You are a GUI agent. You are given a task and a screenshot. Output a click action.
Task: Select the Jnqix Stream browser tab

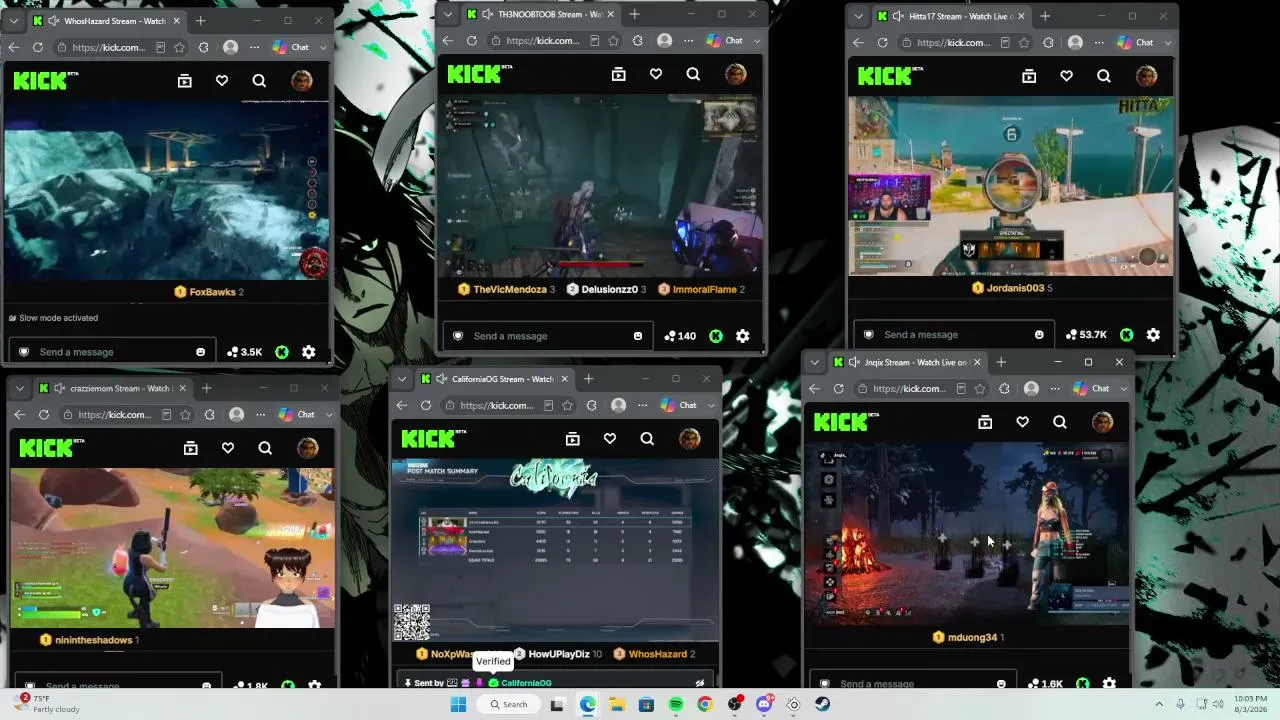tap(907, 362)
